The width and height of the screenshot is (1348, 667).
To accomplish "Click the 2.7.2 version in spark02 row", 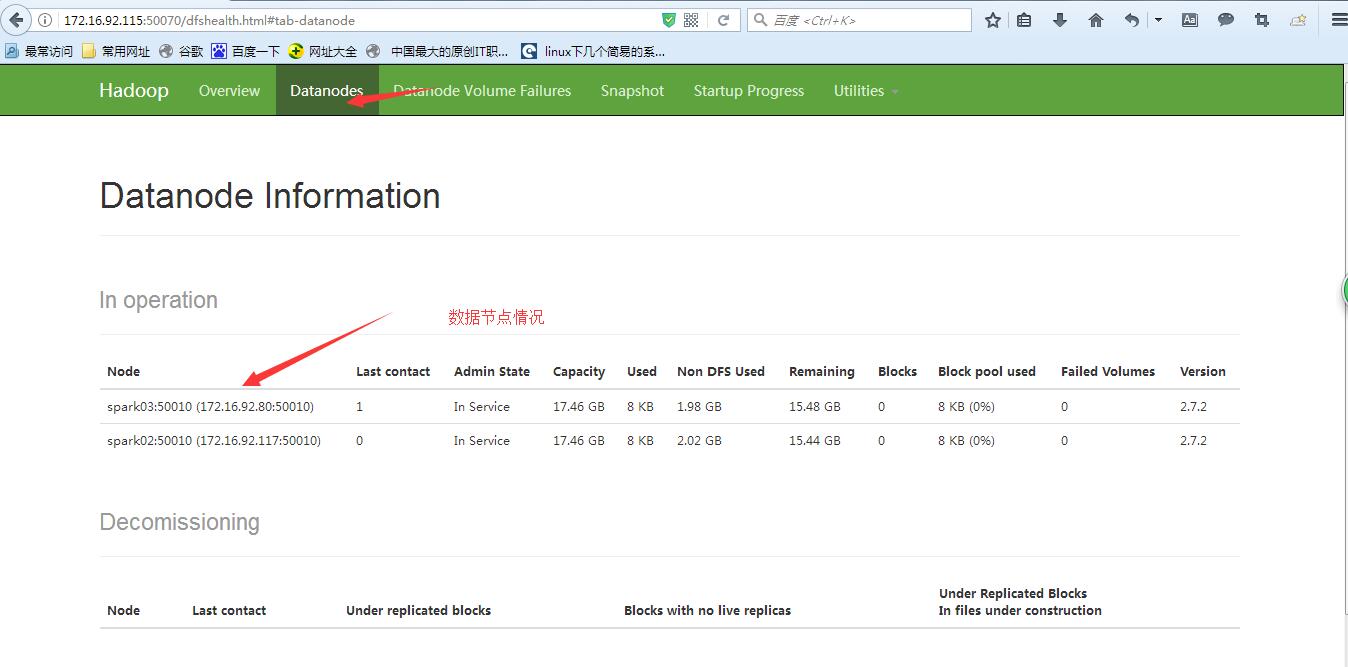I will pos(1194,441).
